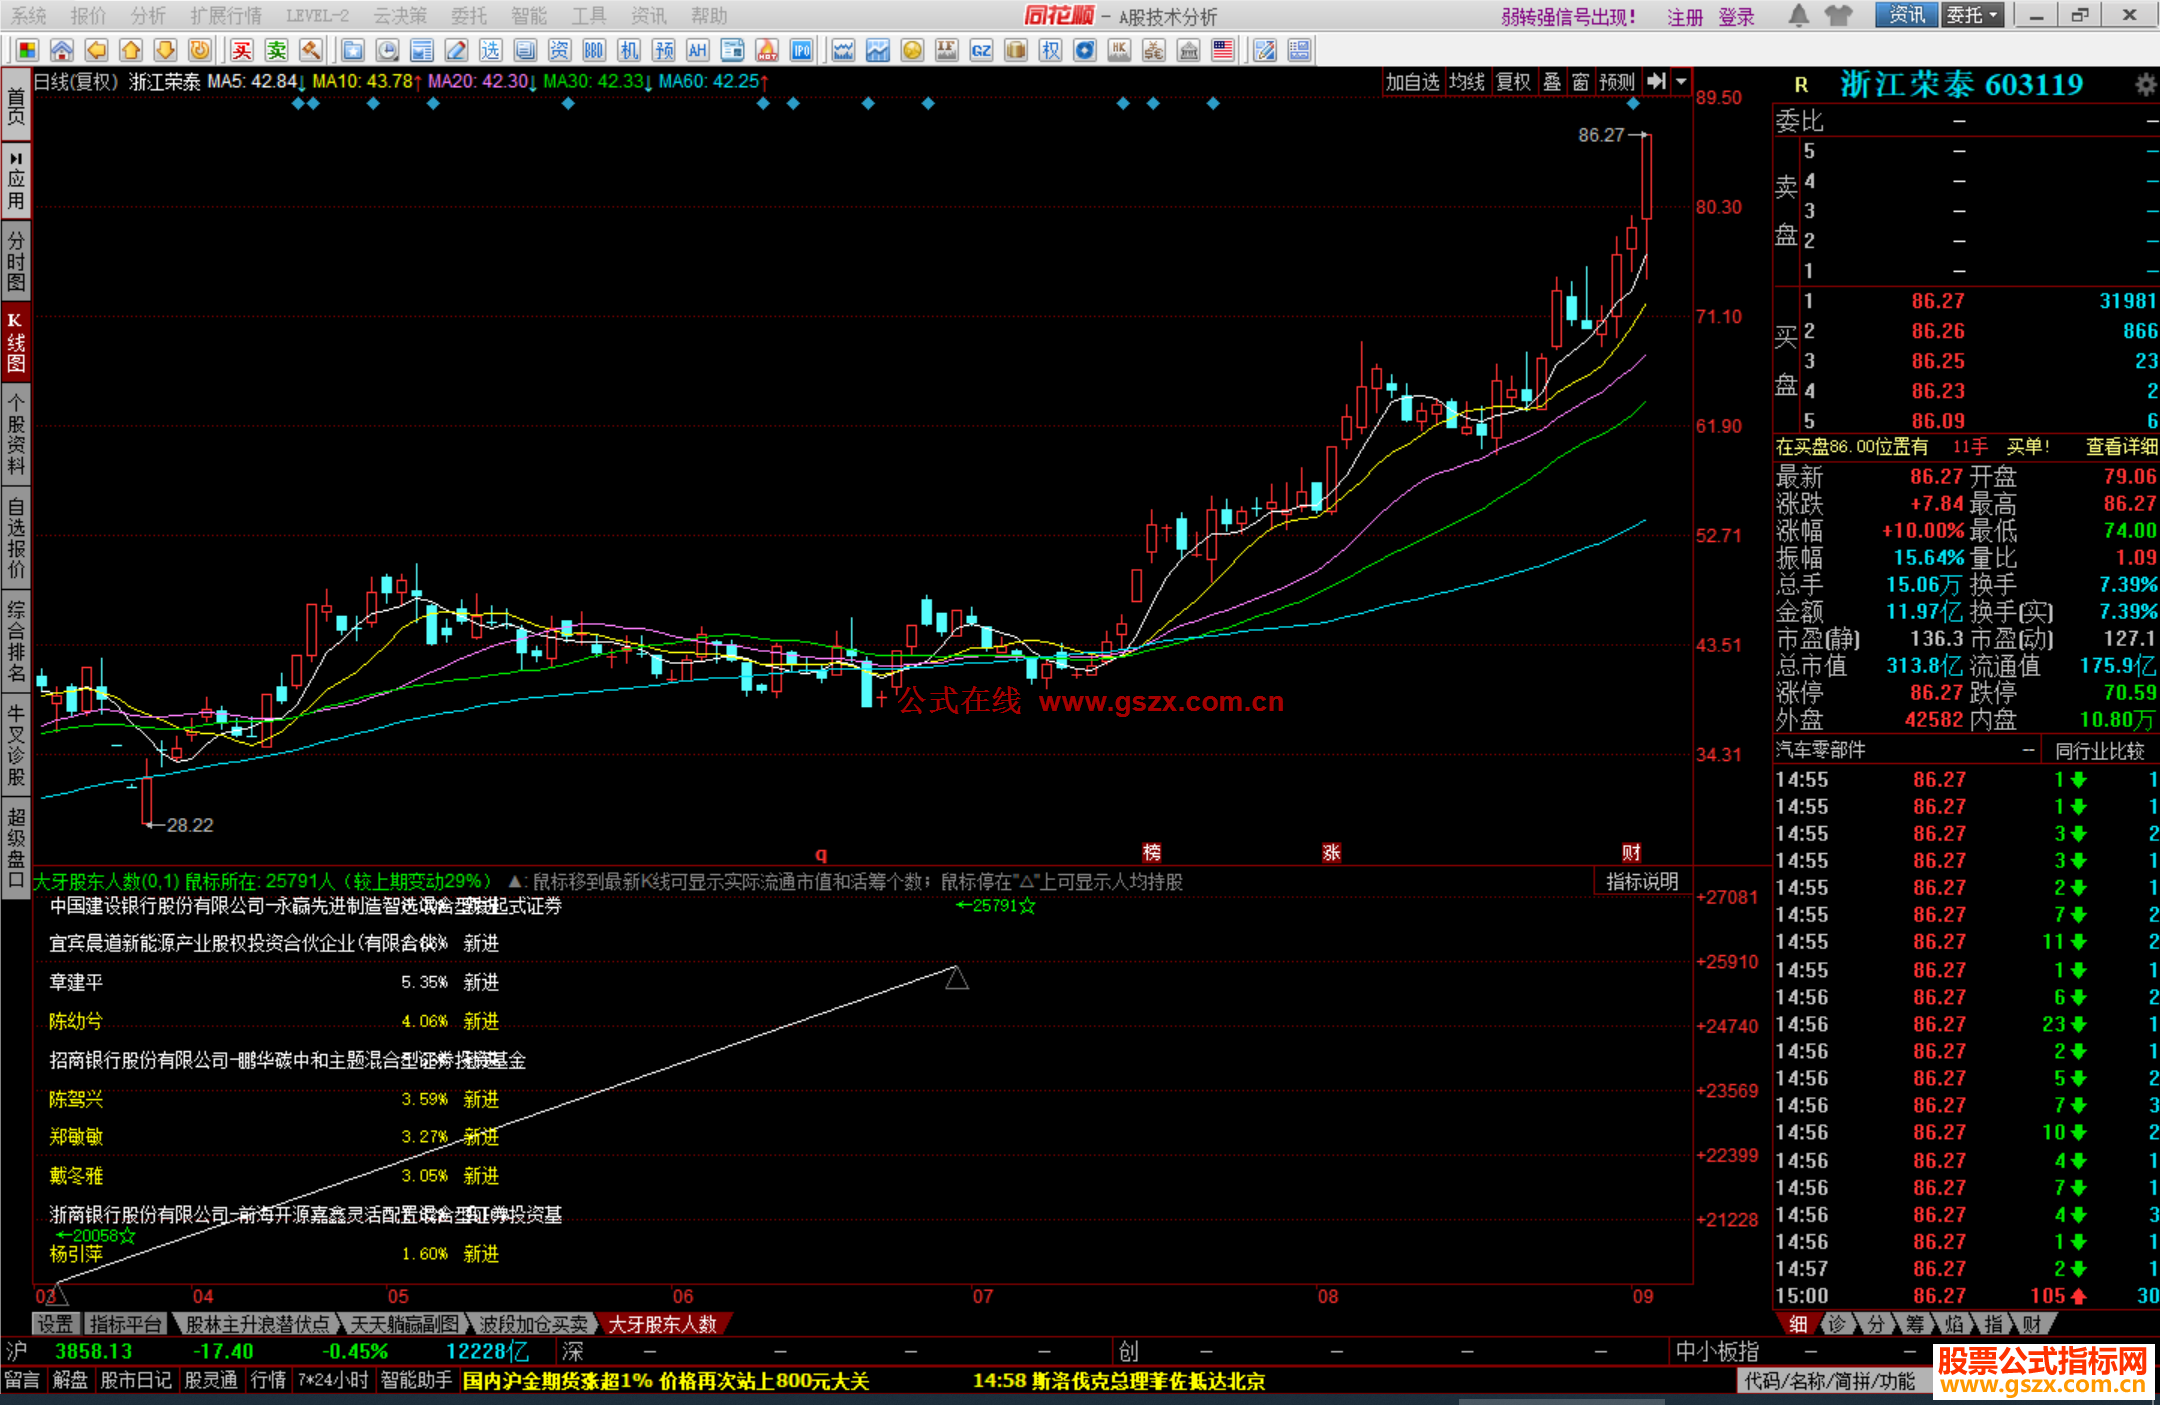
Task: Open the IPO toolbar icon
Action: coord(801,50)
